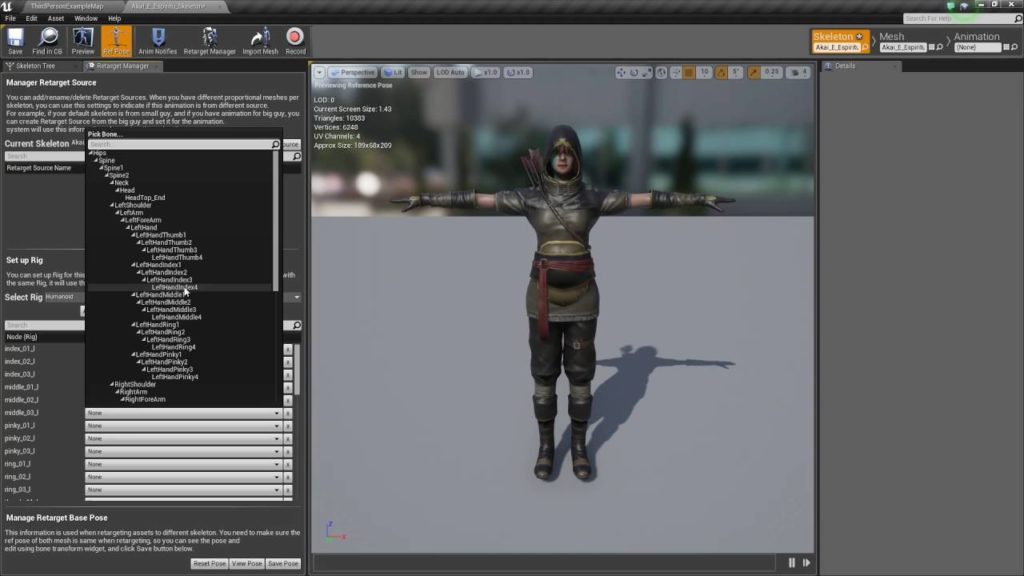Open Anim Notifies from toolbar
The width and height of the screenshot is (1024, 576).
(157, 41)
